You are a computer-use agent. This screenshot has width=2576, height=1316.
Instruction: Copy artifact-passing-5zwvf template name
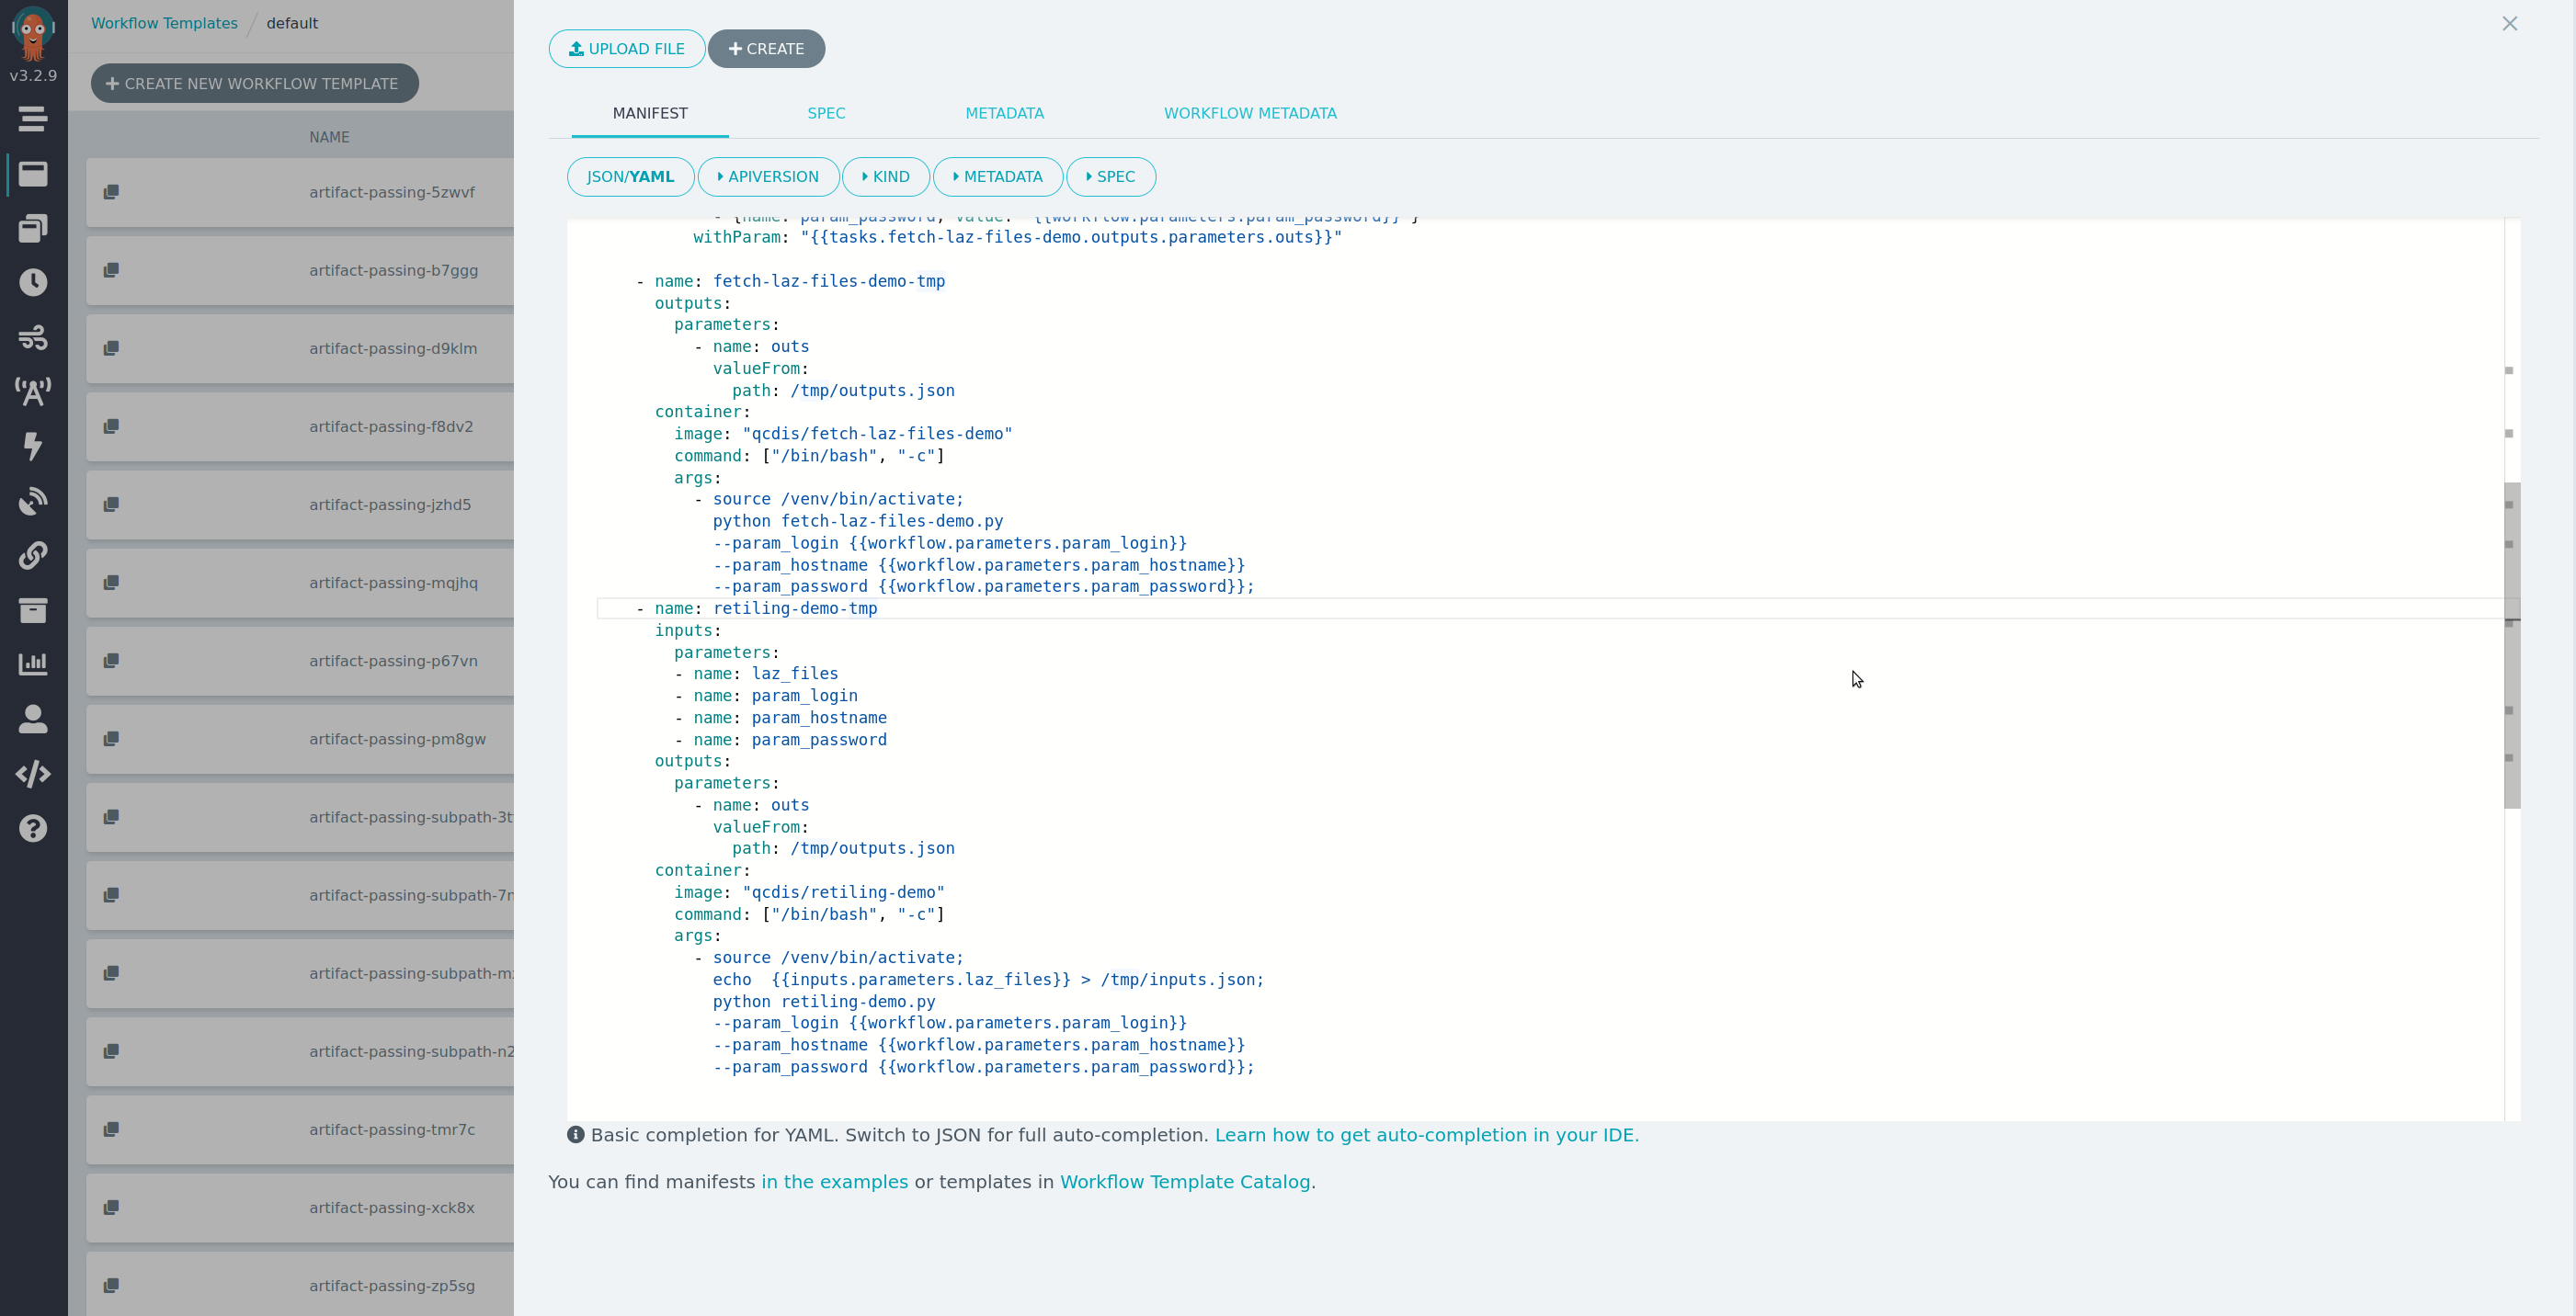click(110, 191)
